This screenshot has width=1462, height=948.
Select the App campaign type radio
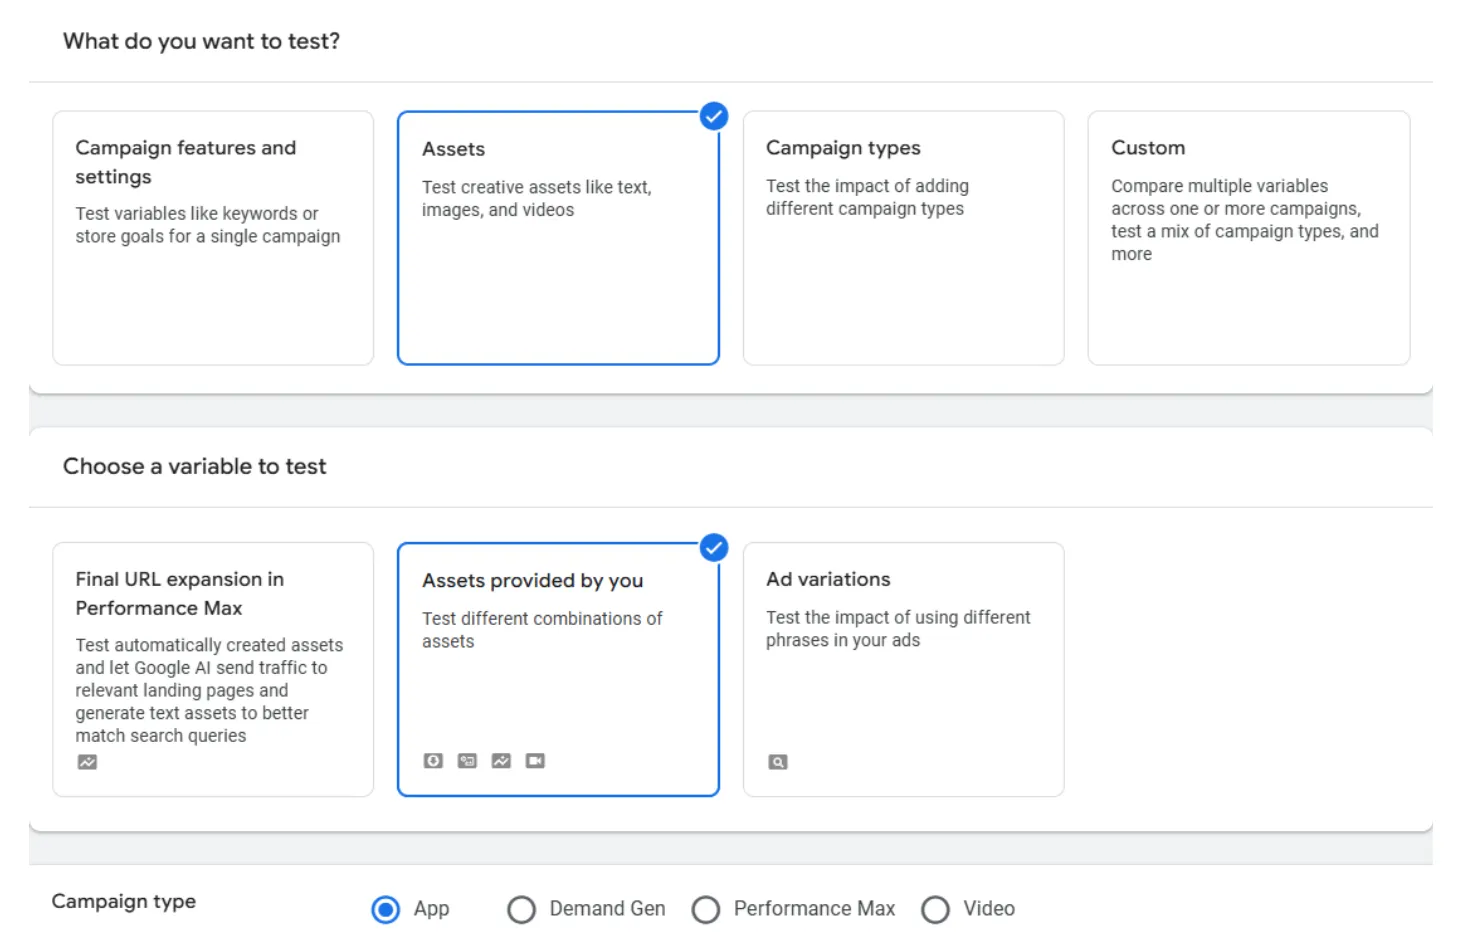coord(385,909)
